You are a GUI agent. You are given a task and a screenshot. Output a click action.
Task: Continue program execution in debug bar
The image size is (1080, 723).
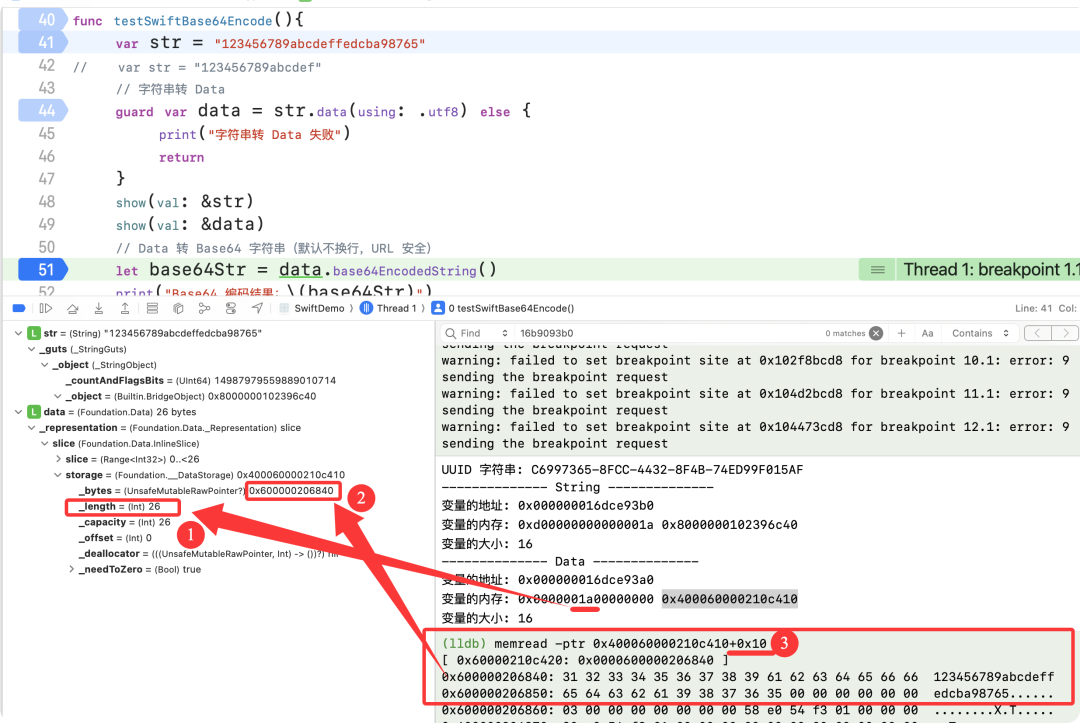[x=45, y=308]
